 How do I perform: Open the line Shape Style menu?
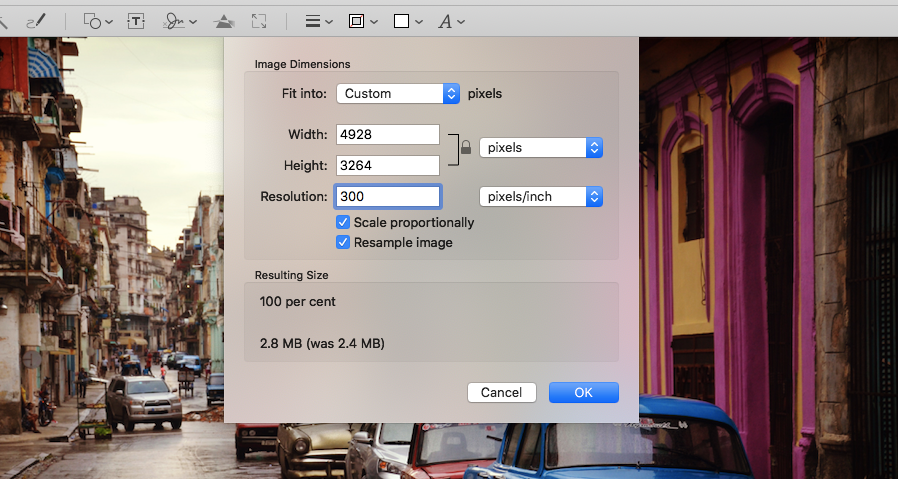pyautogui.click(x=319, y=20)
